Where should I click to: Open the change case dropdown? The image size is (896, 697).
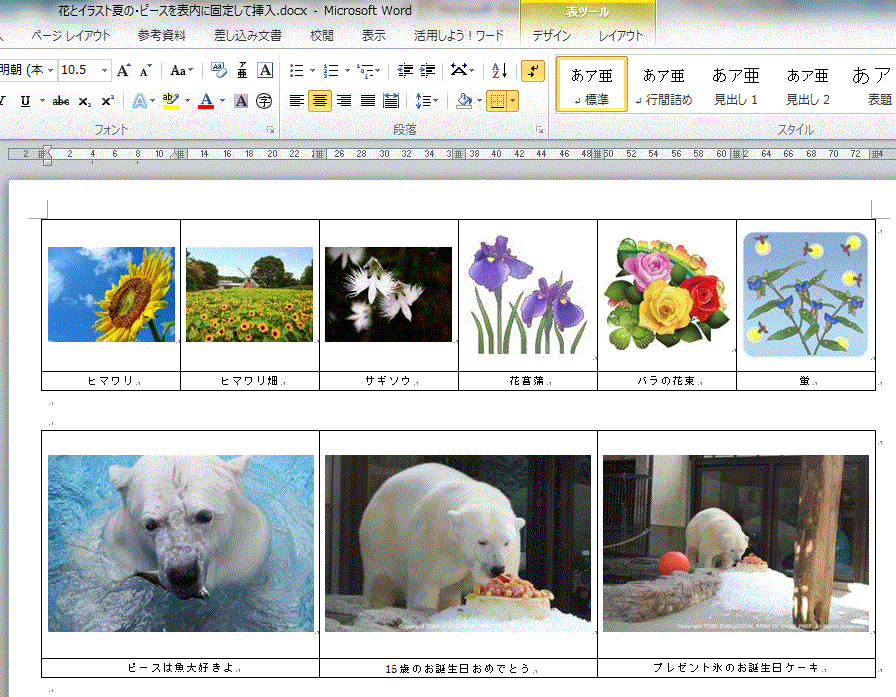(181, 71)
